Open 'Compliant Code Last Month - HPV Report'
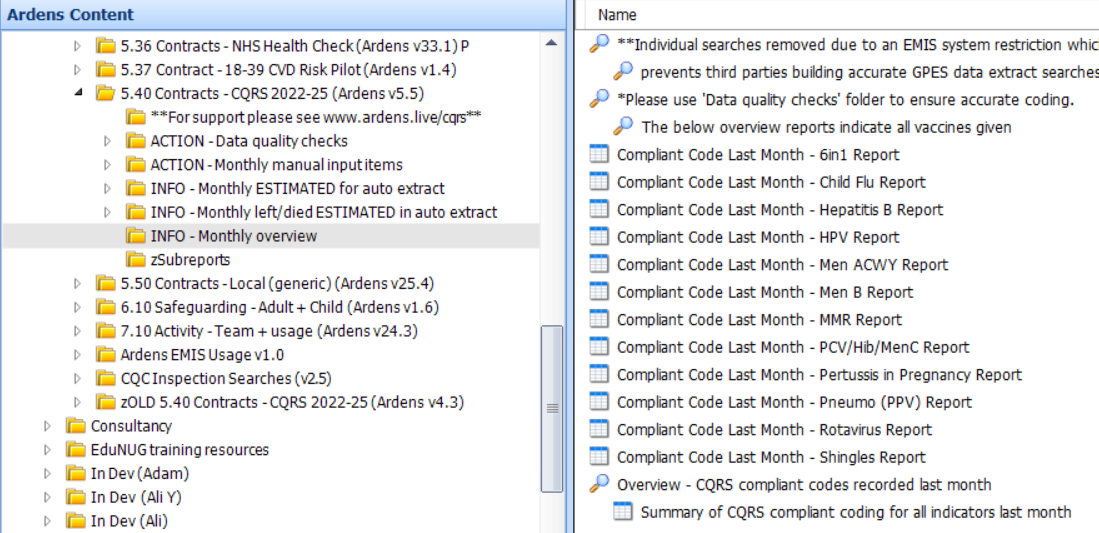1099x533 pixels. [758, 237]
